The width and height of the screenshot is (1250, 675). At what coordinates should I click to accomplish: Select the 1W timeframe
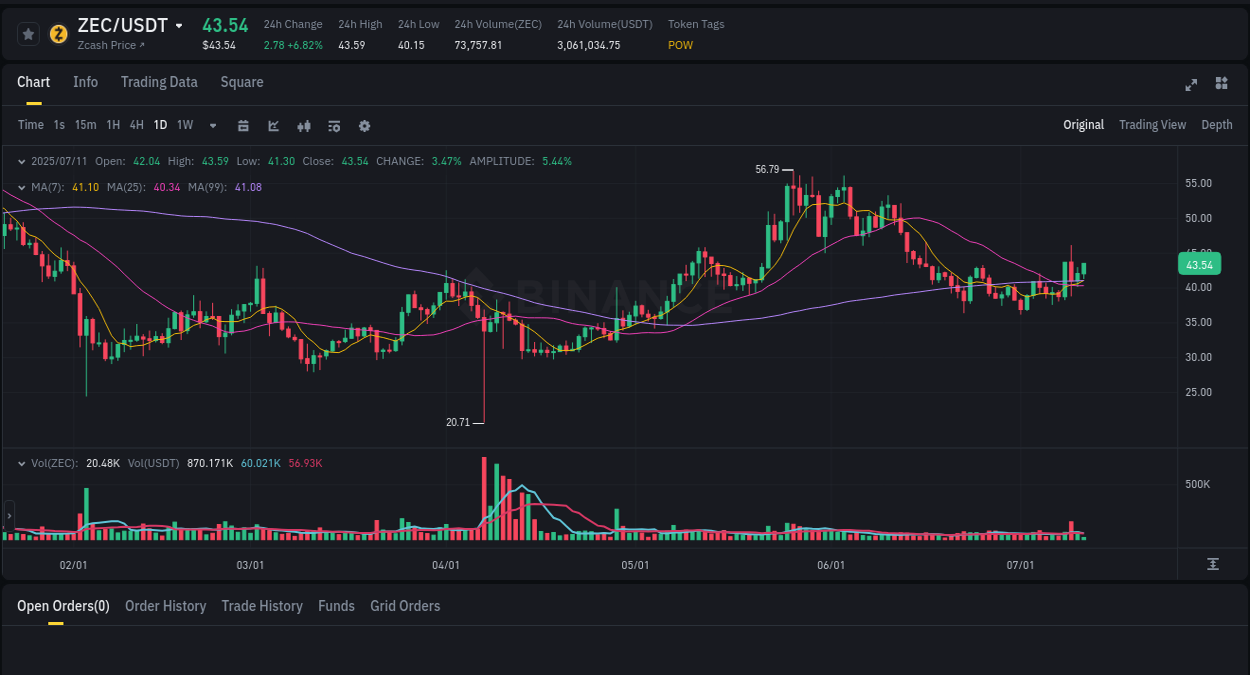point(184,125)
